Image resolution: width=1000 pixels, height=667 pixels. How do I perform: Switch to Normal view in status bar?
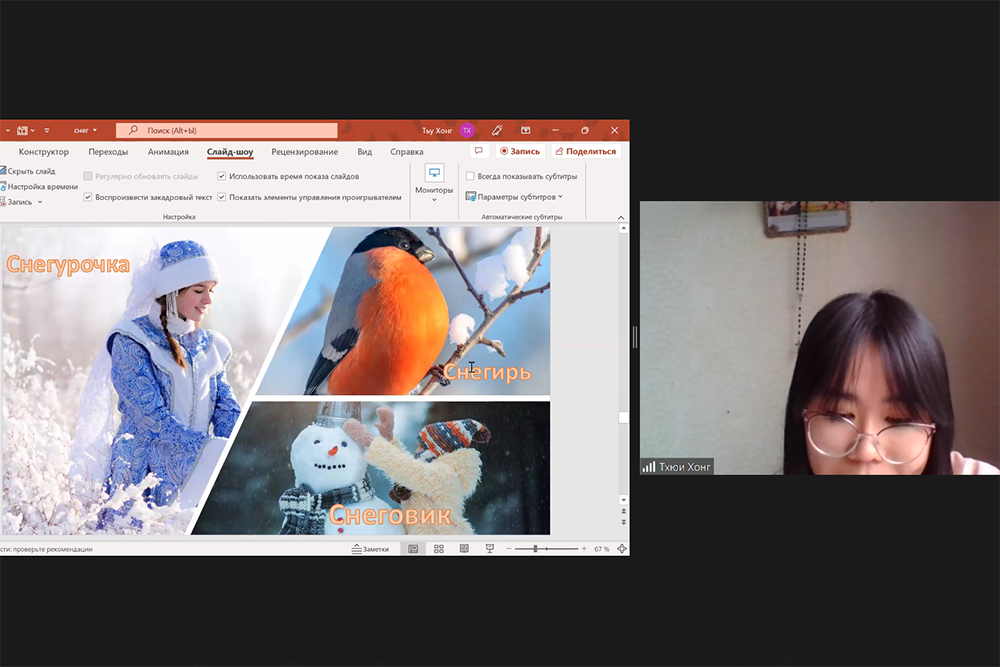[x=413, y=548]
